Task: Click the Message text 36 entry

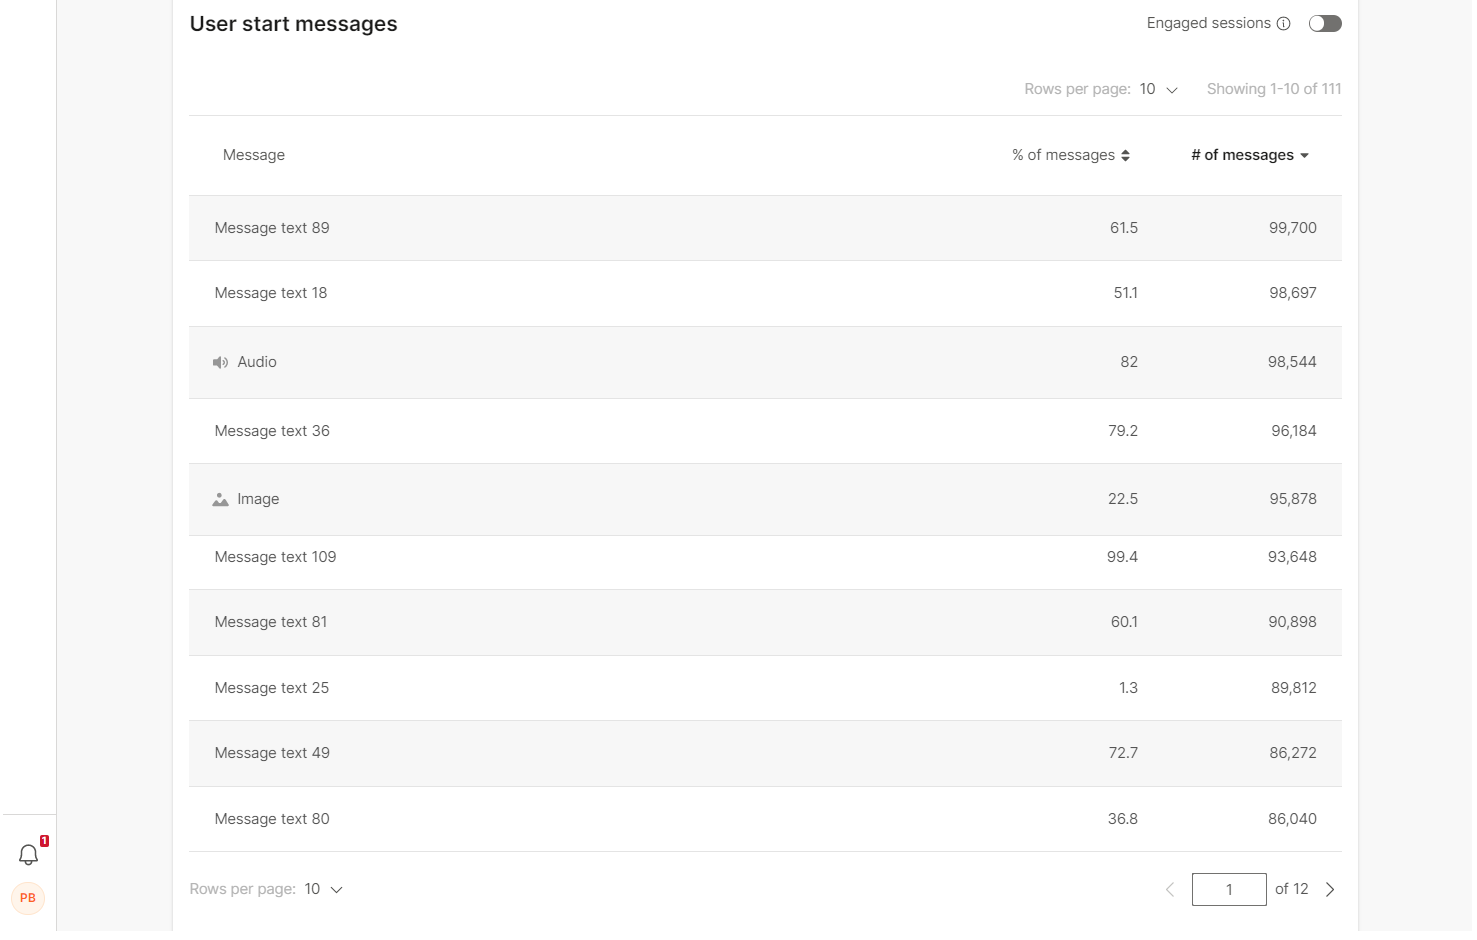Action: [x=272, y=431]
